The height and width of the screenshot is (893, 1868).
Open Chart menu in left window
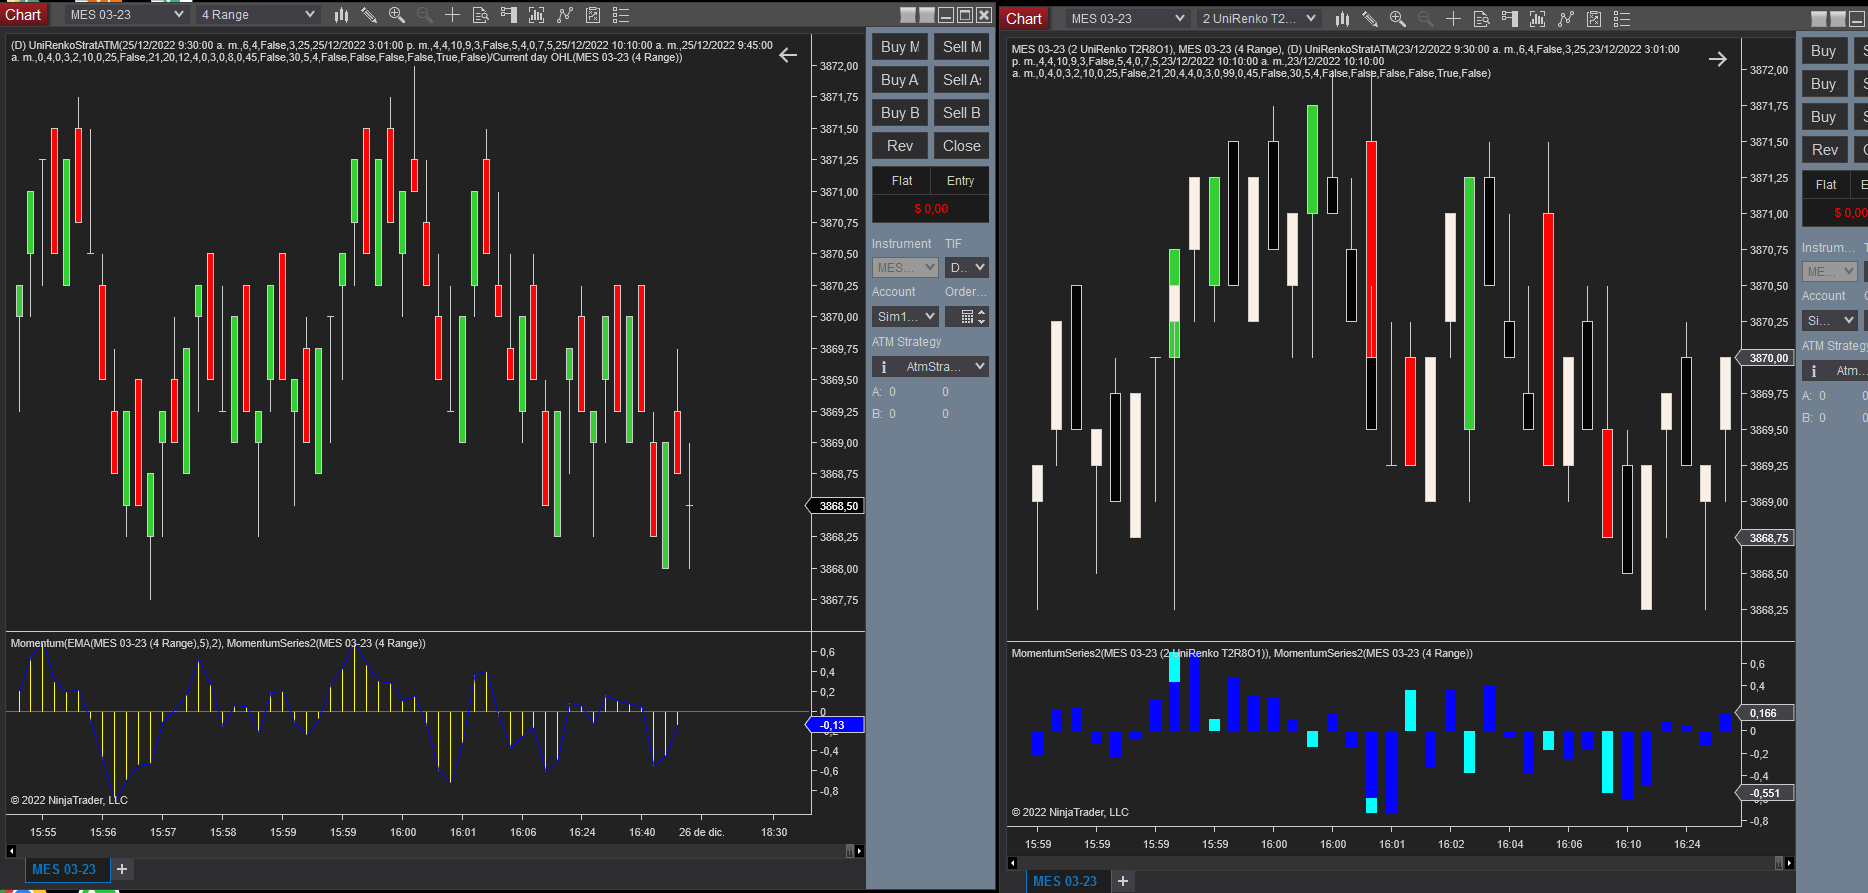point(23,15)
